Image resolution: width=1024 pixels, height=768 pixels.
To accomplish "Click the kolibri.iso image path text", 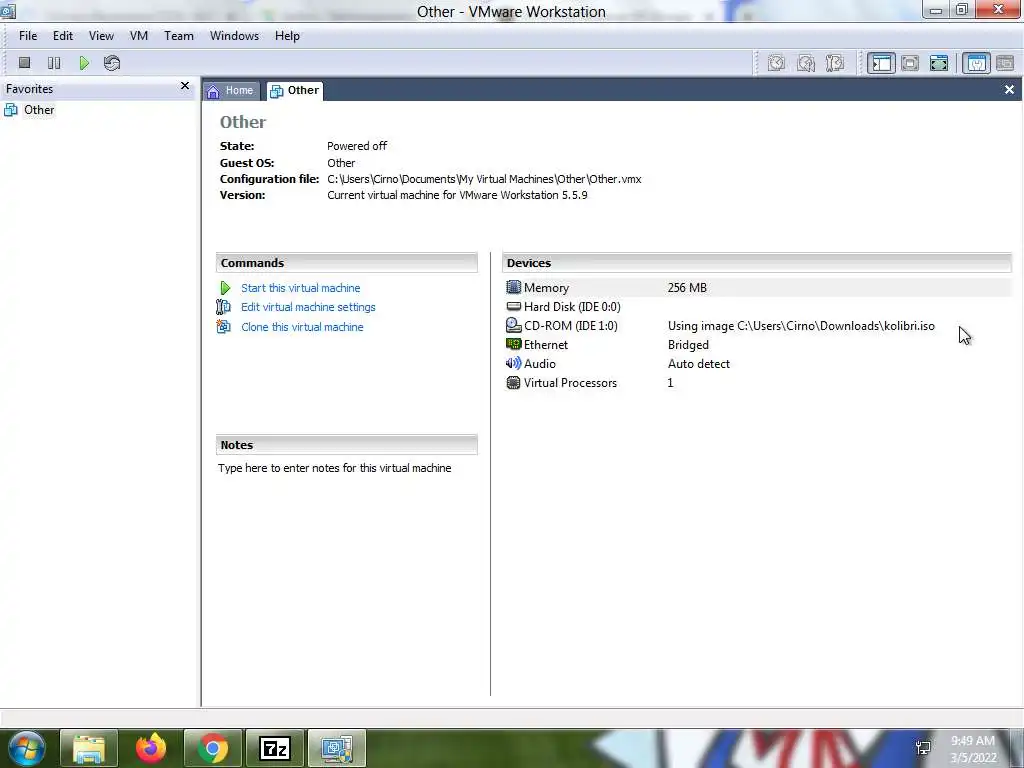I will pos(801,326).
